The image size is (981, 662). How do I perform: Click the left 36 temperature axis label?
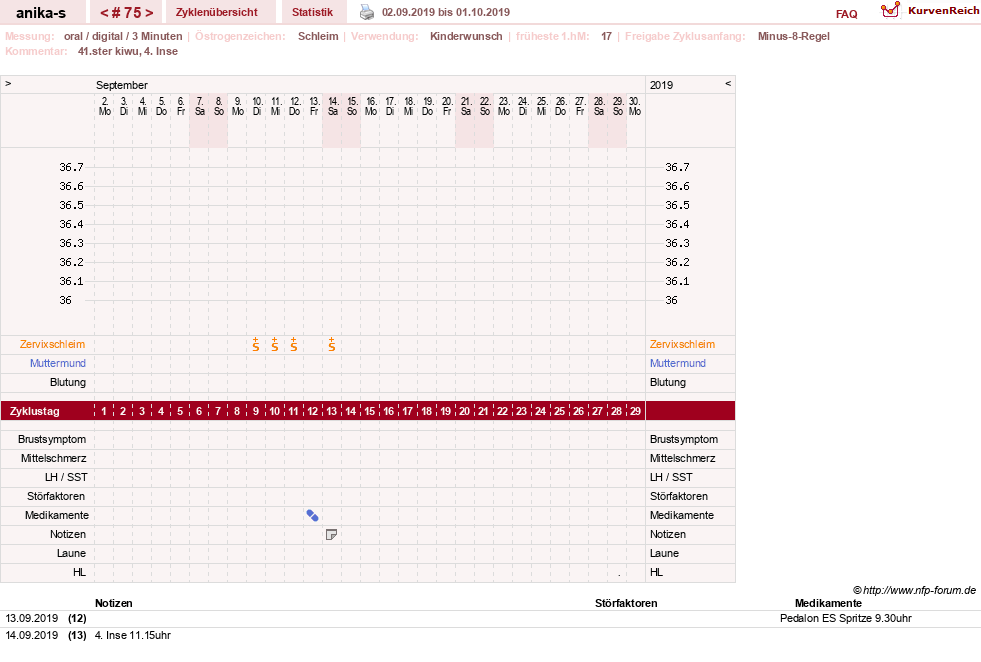point(66,300)
